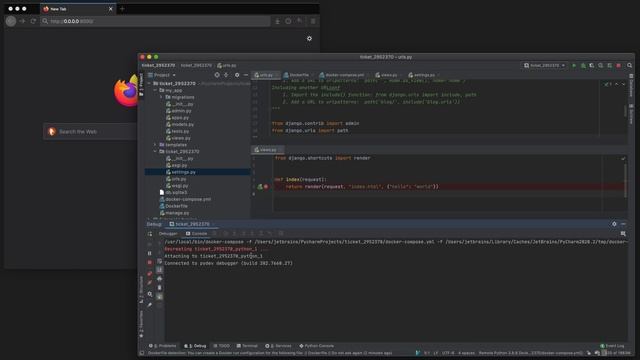Open the Console tab in Debug panel

pos(196,233)
